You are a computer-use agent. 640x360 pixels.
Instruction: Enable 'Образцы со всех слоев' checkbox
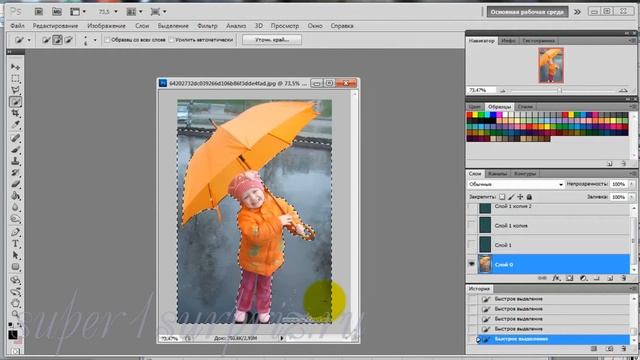pyautogui.click(x=107, y=40)
